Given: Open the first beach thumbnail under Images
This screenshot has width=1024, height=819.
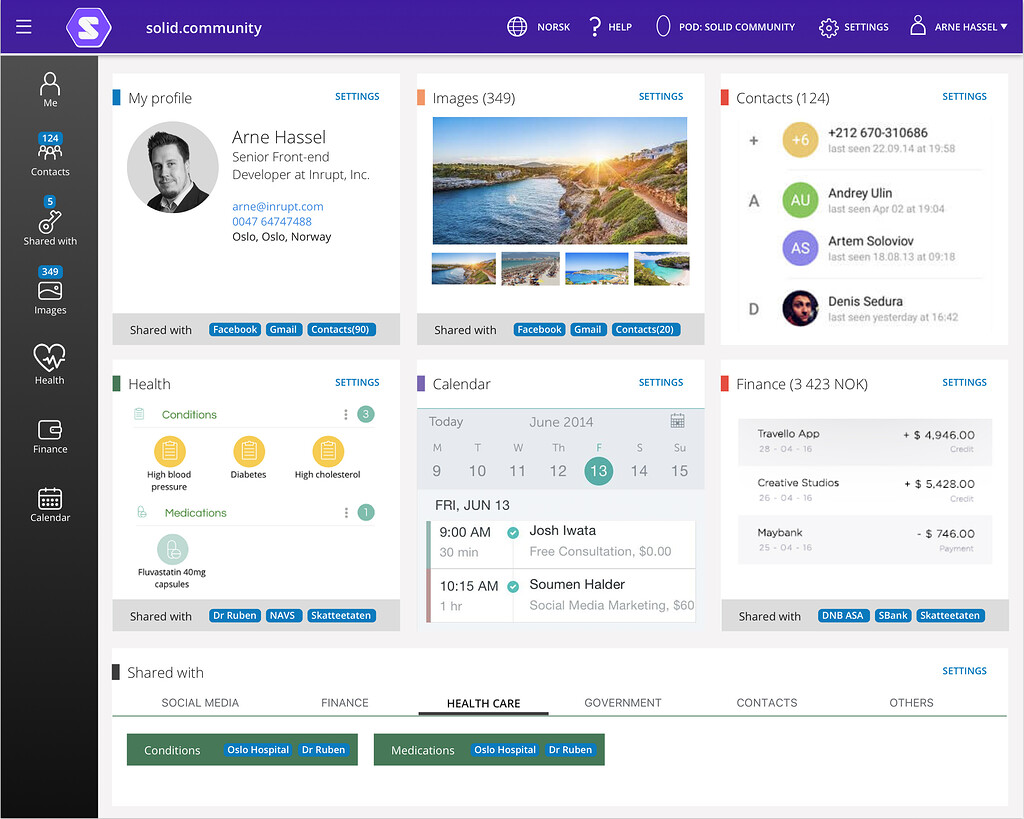Looking at the screenshot, I should pos(463,268).
